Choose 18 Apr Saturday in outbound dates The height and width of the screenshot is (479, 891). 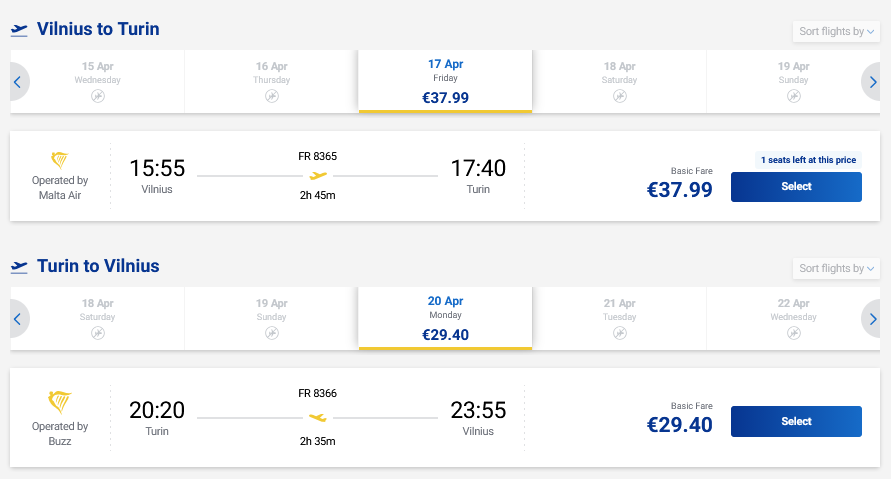[x=619, y=81]
